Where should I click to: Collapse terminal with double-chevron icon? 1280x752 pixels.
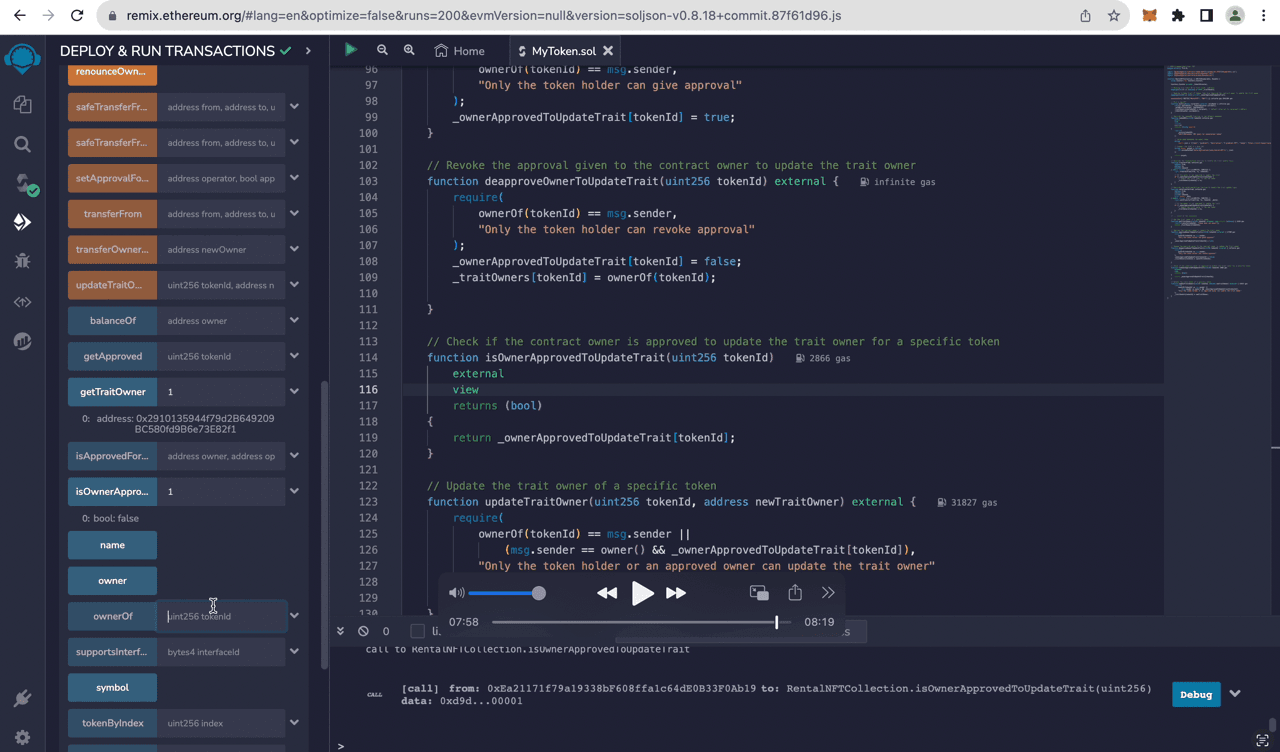click(340, 631)
